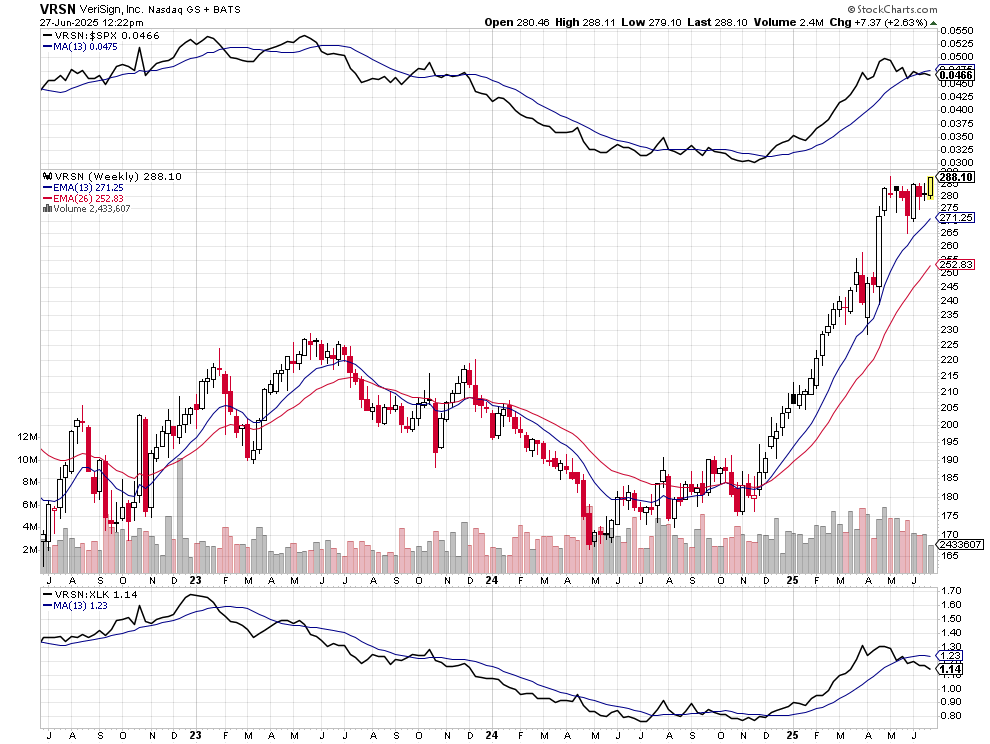This screenshot has width=990, height=744.
Task: Click the red EMA(26) 252.83 legend line marker
Action: pyautogui.click(x=47, y=198)
